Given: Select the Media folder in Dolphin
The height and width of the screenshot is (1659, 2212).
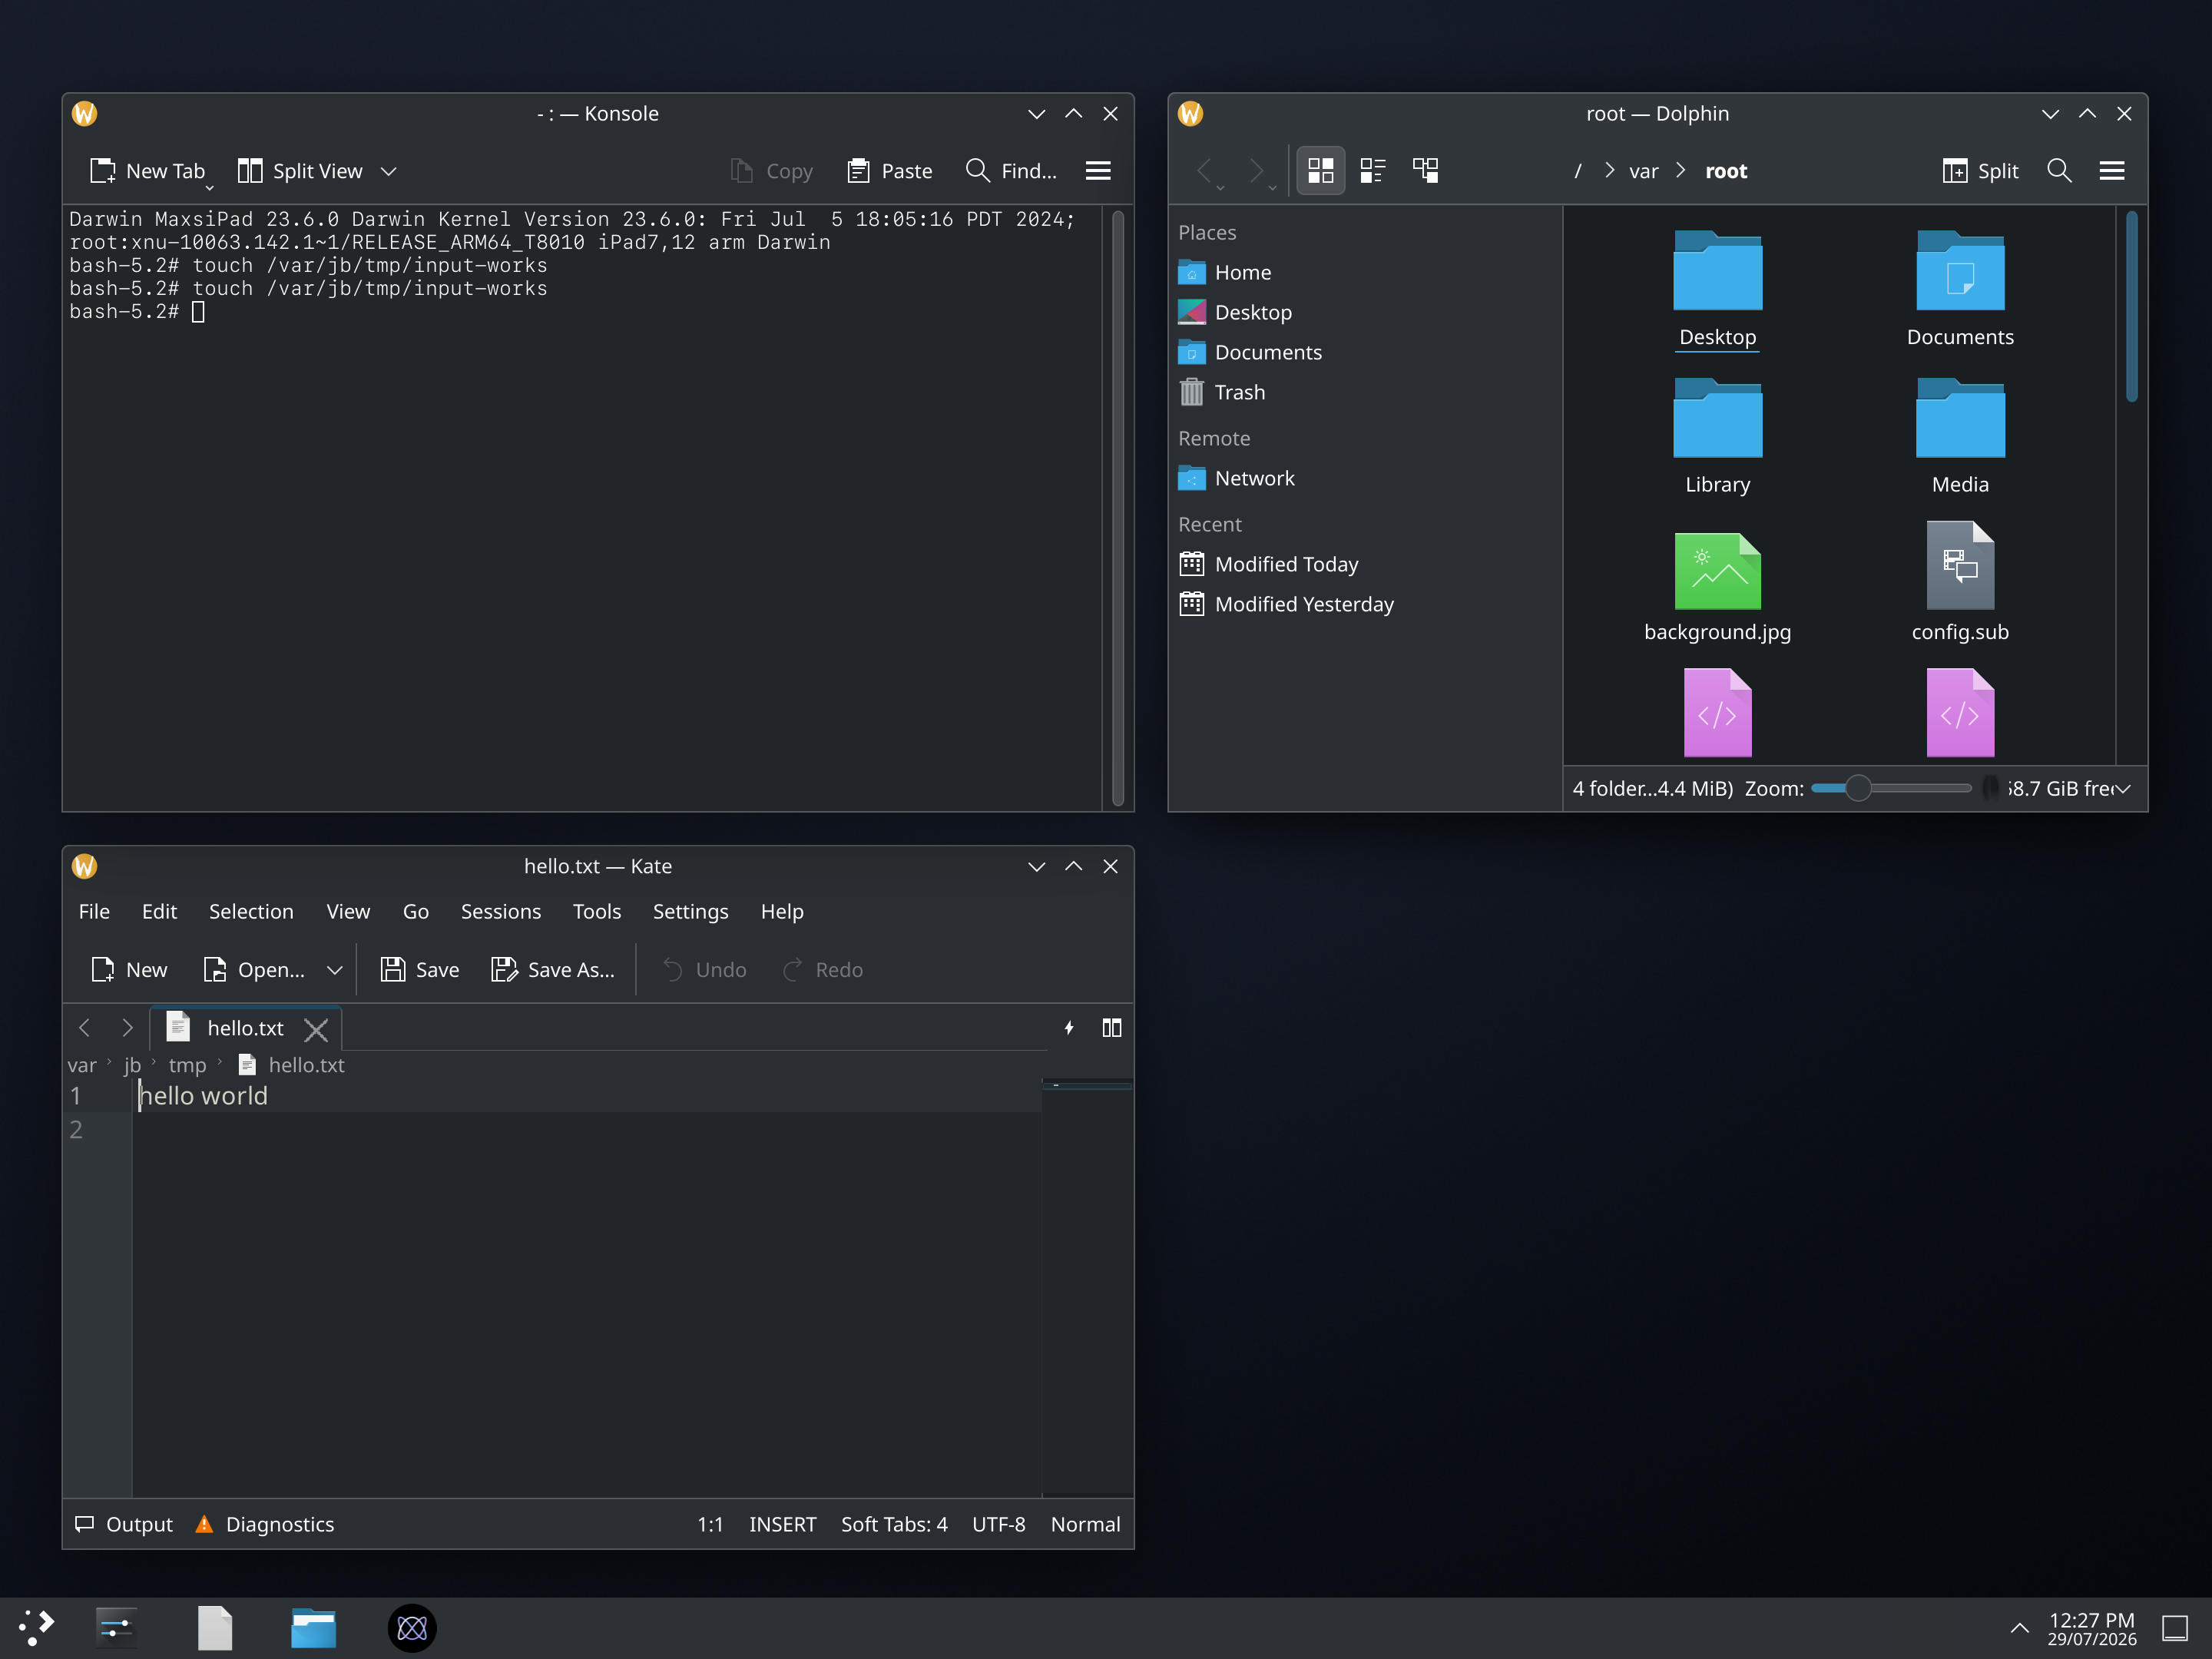Looking at the screenshot, I should (x=1960, y=436).
